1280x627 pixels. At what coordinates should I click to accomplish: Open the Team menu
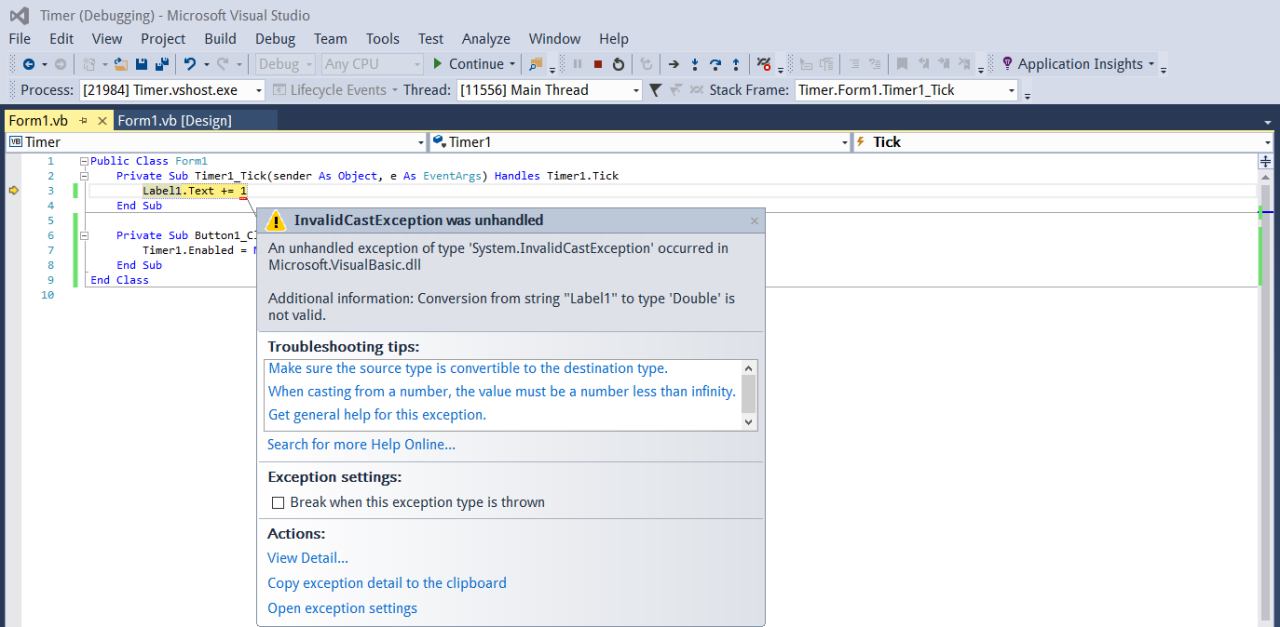pyautogui.click(x=331, y=39)
